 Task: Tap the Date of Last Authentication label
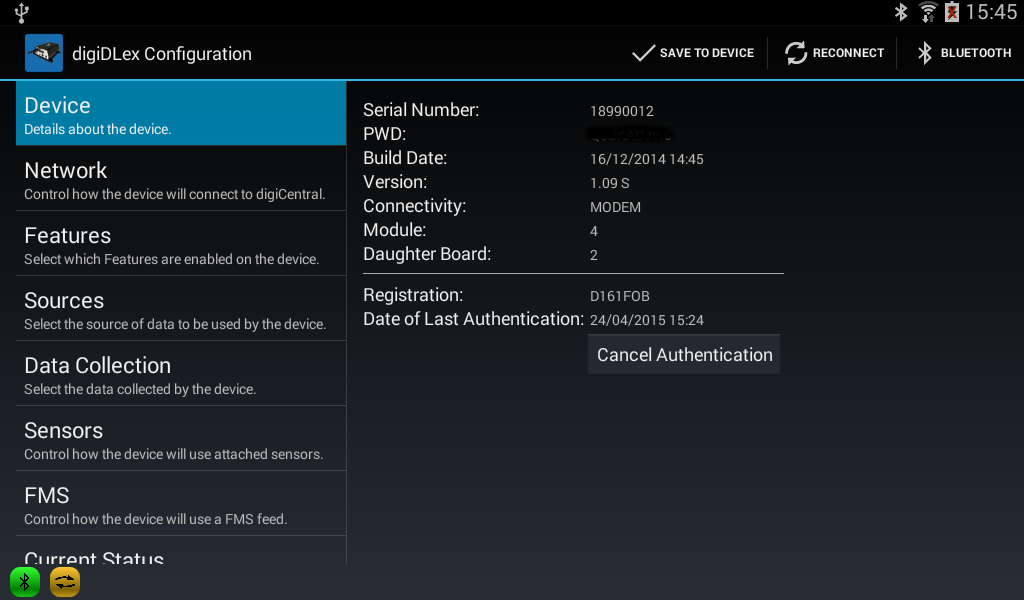tap(473, 319)
